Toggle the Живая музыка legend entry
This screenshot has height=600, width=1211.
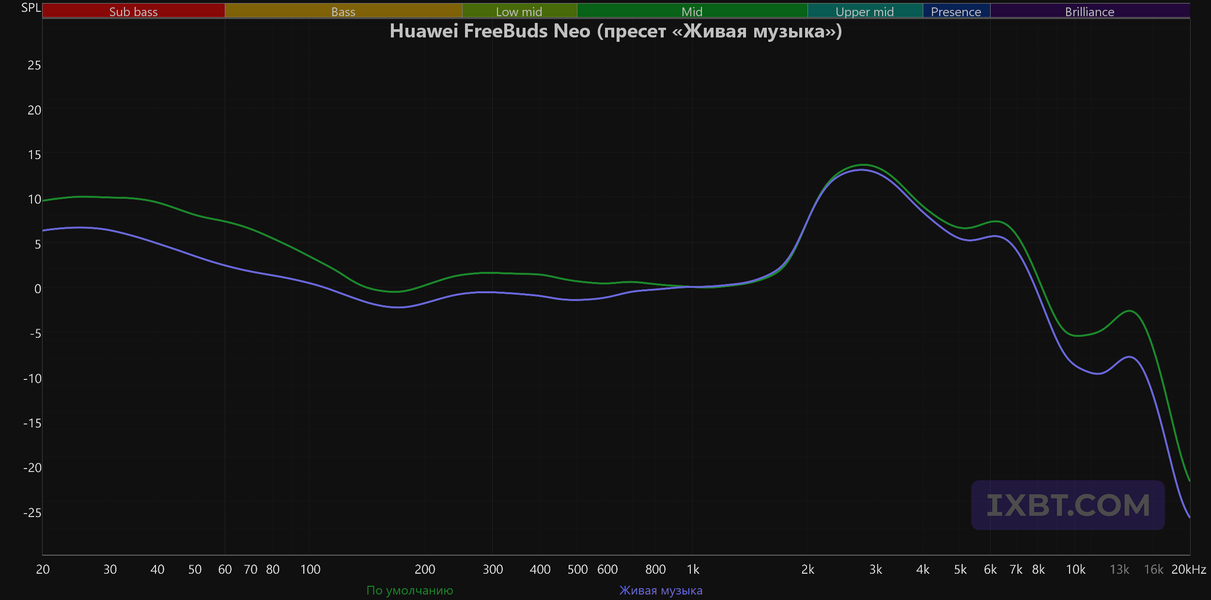(661, 590)
